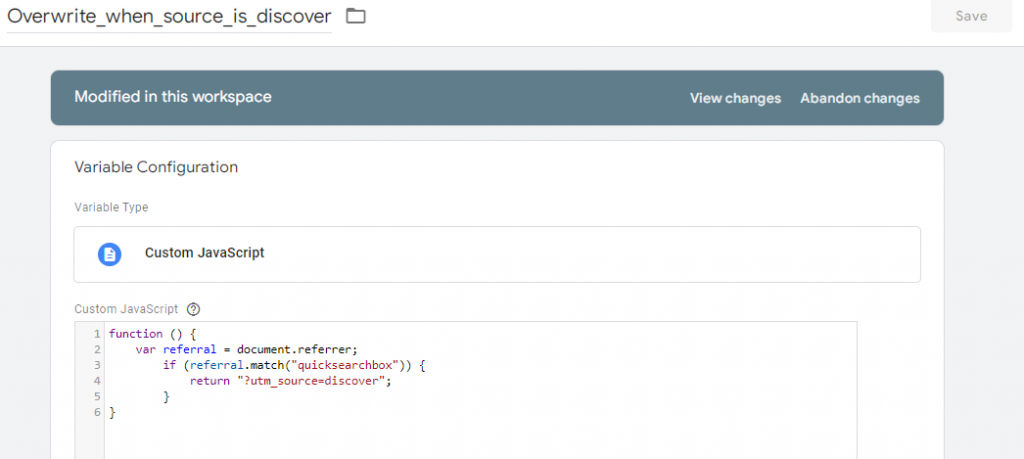This screenshot has width=1024, height=459.
Task: Click Abandon changes in the banner
Action: (859, 98)
